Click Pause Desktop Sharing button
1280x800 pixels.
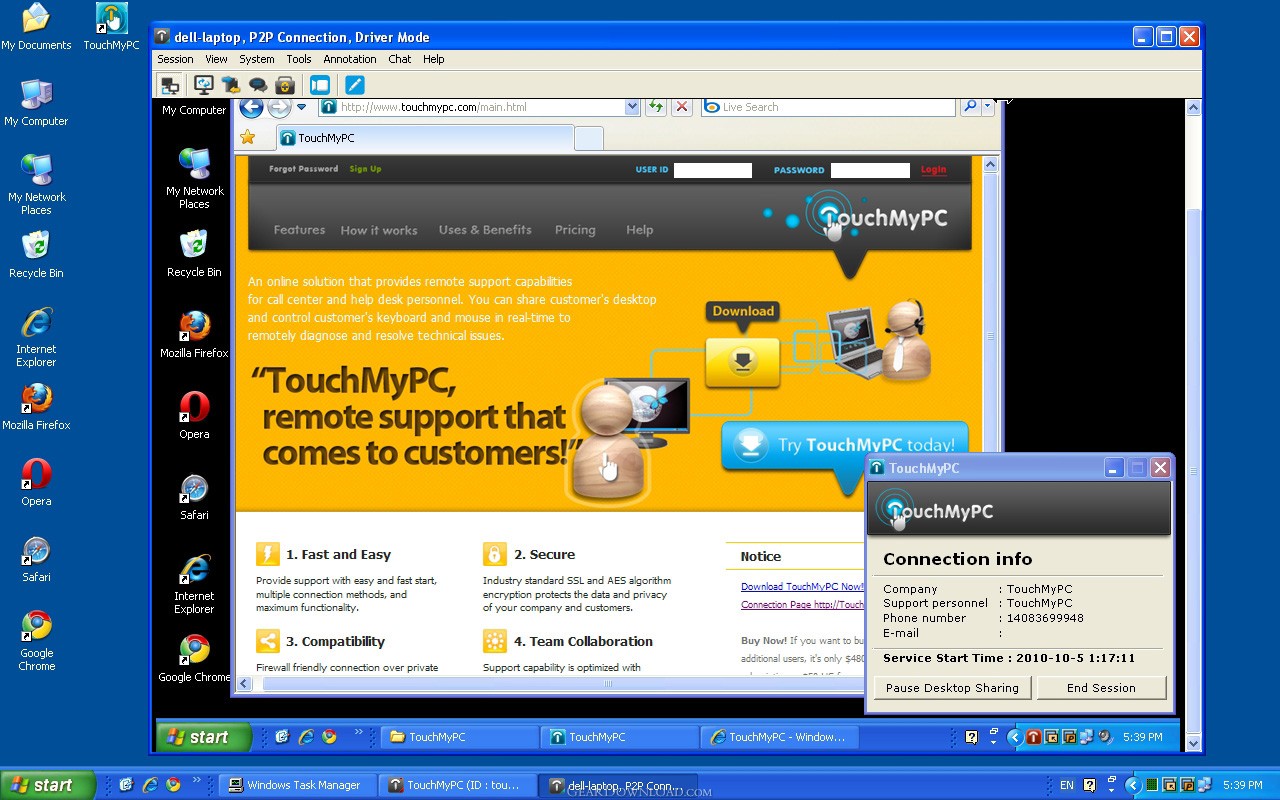click(952, 688)
